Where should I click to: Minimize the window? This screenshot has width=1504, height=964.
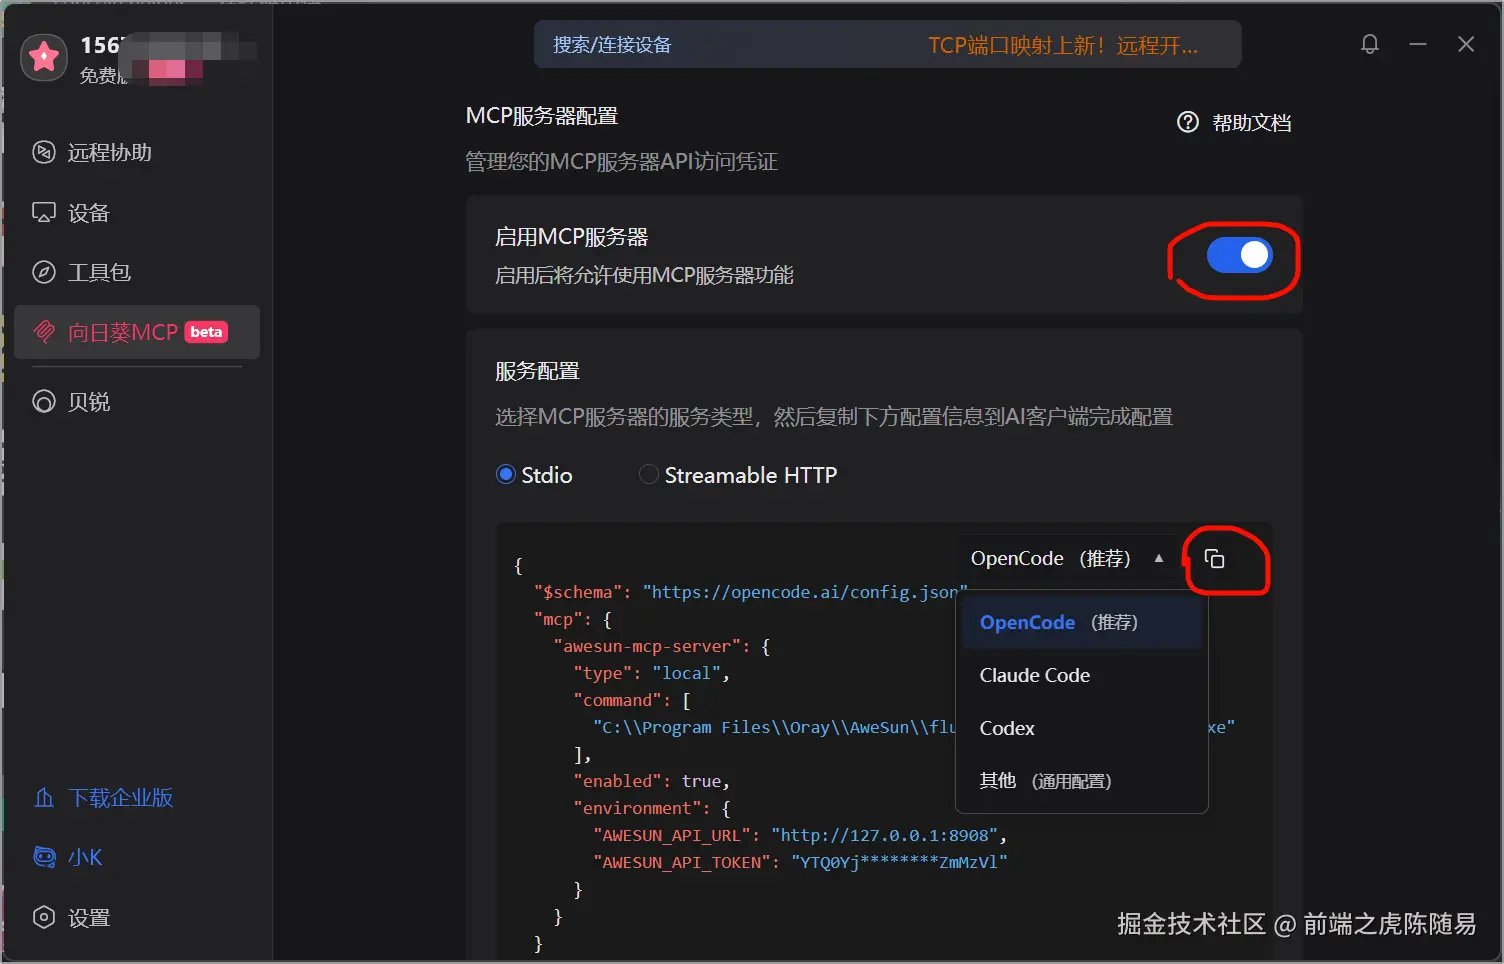coord(1418,44)
